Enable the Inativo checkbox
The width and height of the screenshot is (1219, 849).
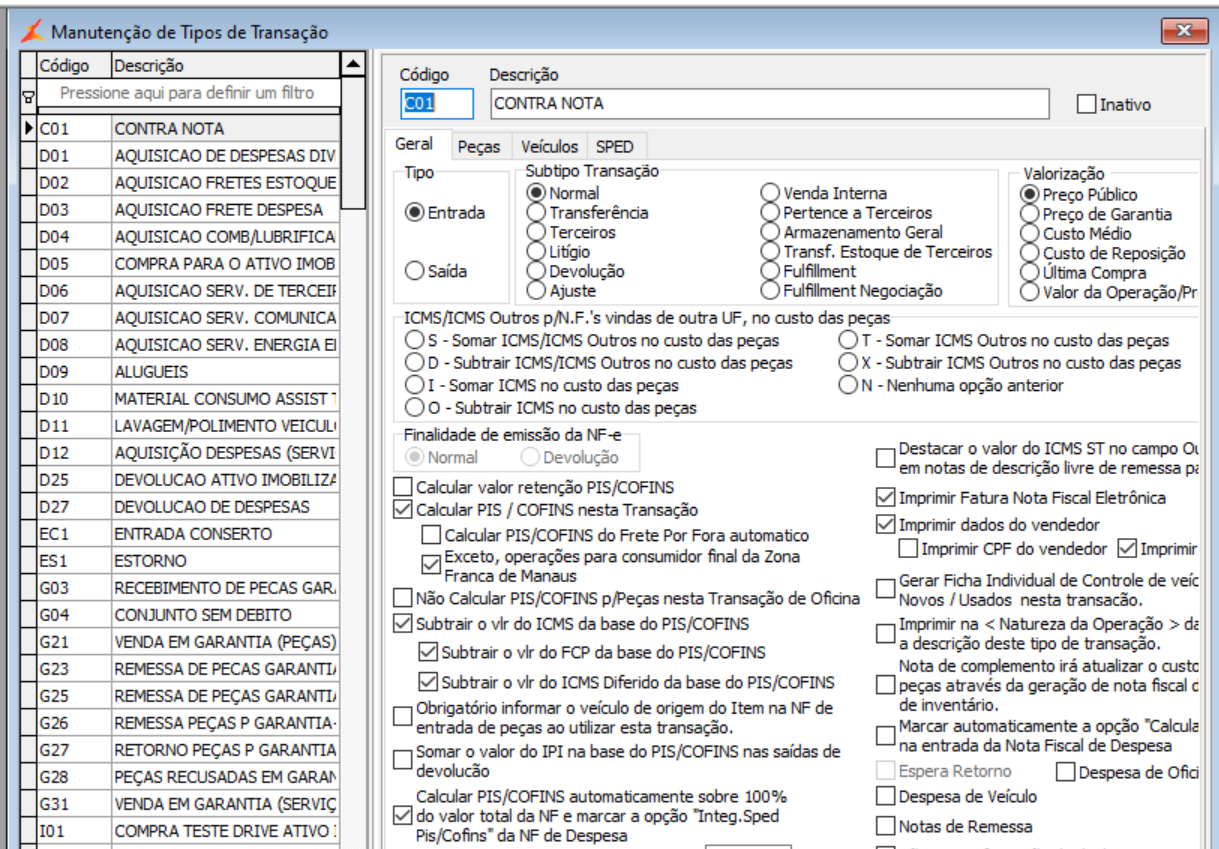pos(1086,104)
